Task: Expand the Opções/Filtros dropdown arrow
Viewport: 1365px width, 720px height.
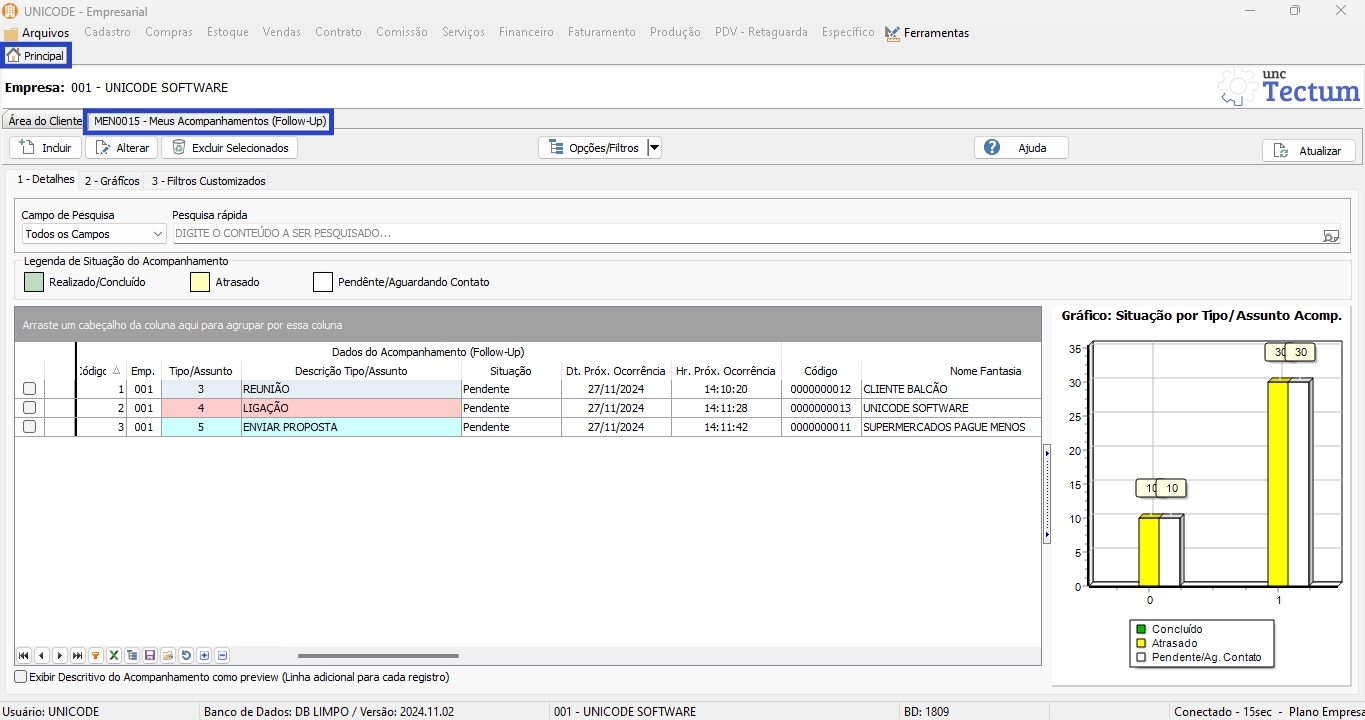Action: pos(654,148)
